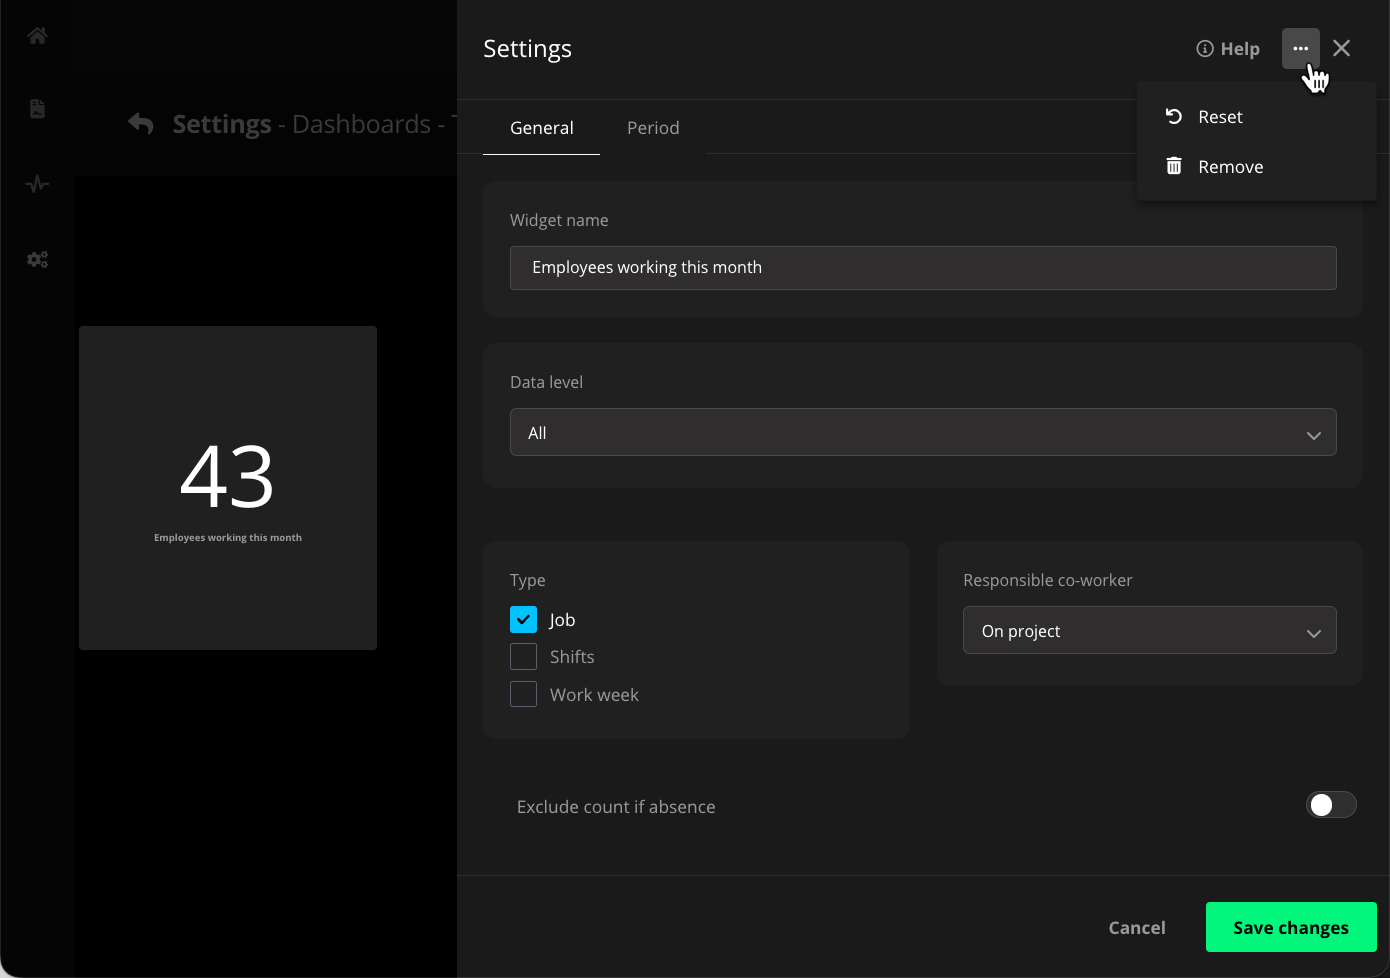This screenshot has height=978, width=1390.
Task: Click the Widget name input field
Action: (x=922, y=268)
